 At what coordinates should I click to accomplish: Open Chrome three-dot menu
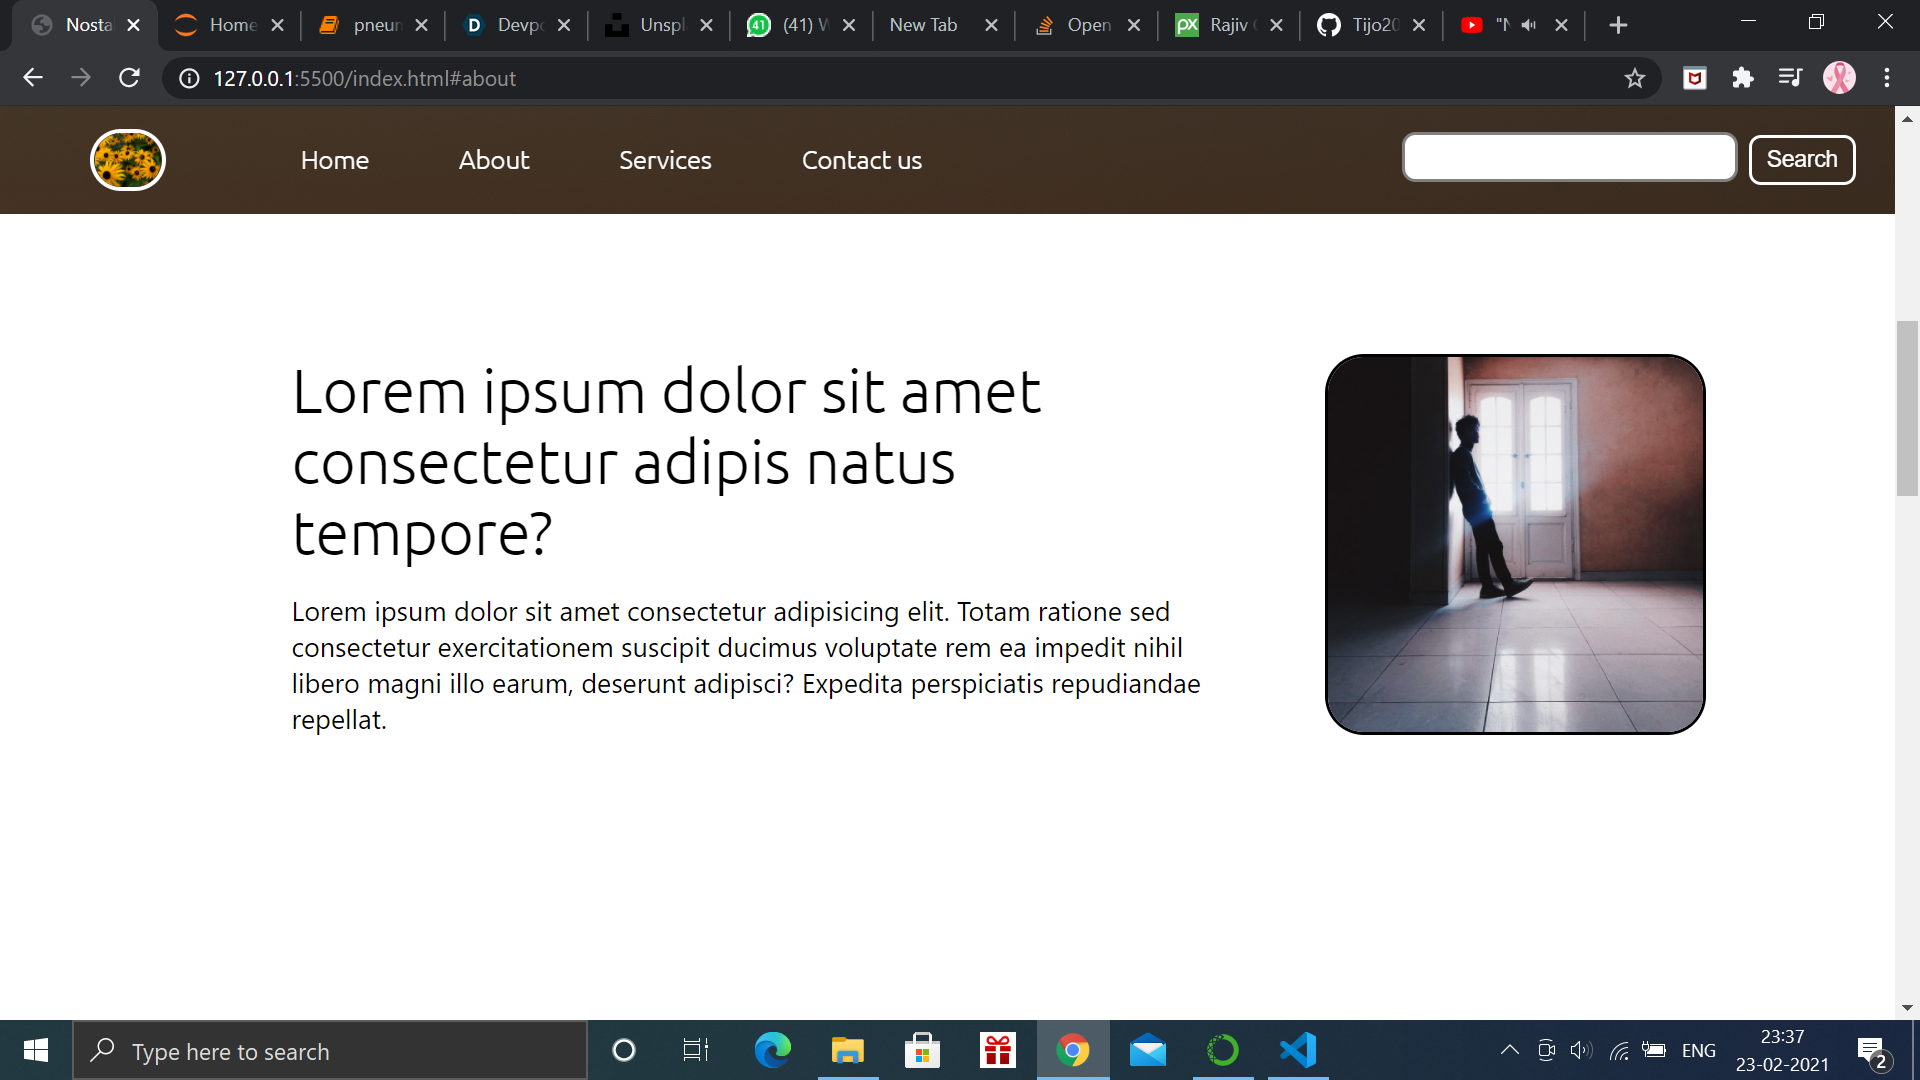click(1887, 78)
